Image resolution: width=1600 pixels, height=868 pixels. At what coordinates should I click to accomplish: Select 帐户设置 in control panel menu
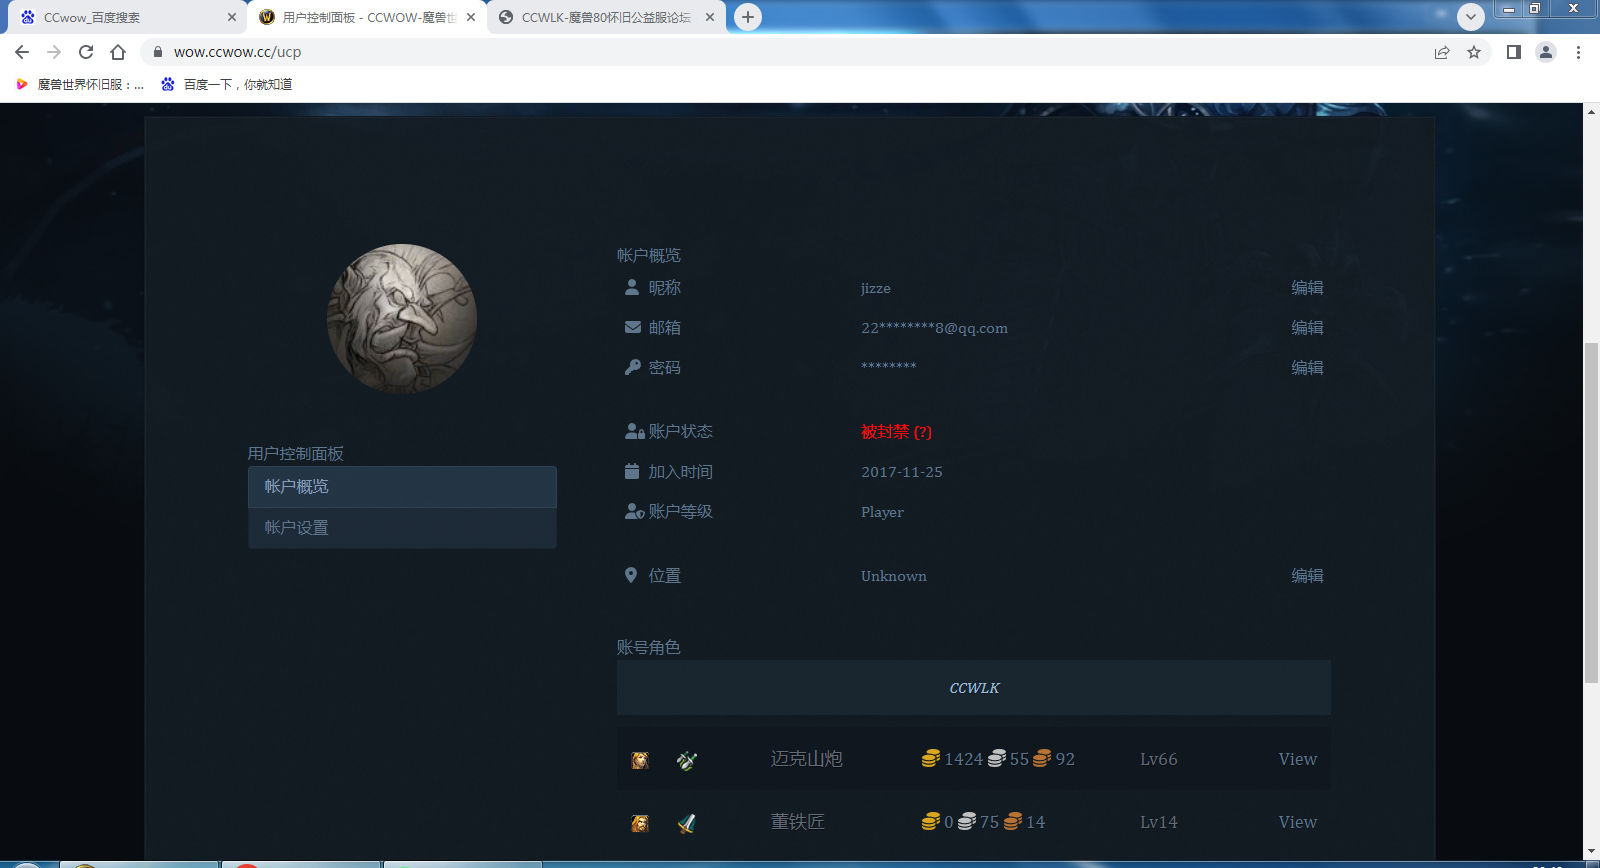point(402,528)
